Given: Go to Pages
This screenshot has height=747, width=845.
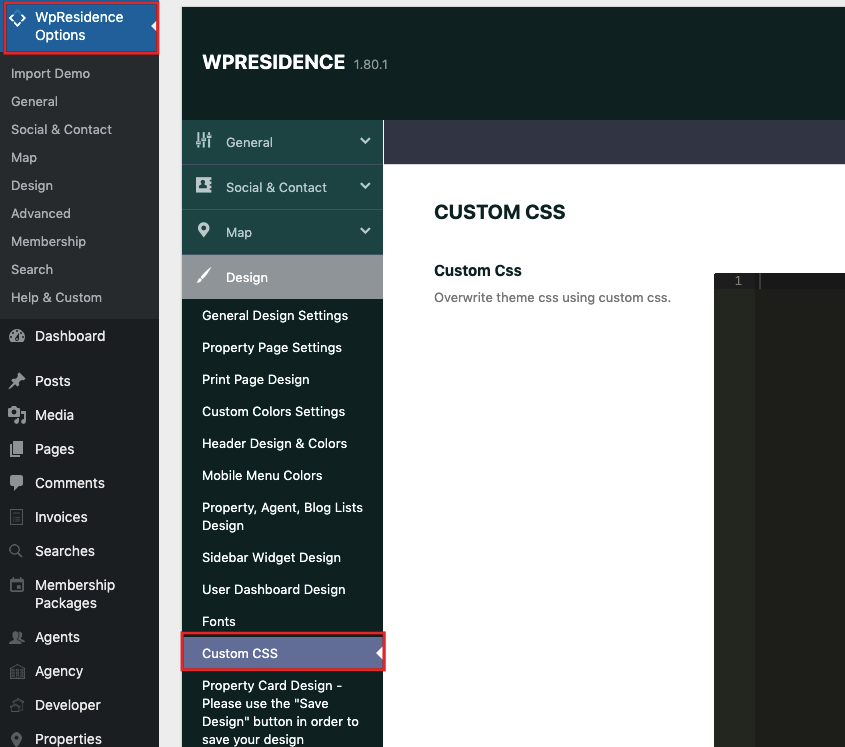Looking at the screenshot, I should [54, 449].
